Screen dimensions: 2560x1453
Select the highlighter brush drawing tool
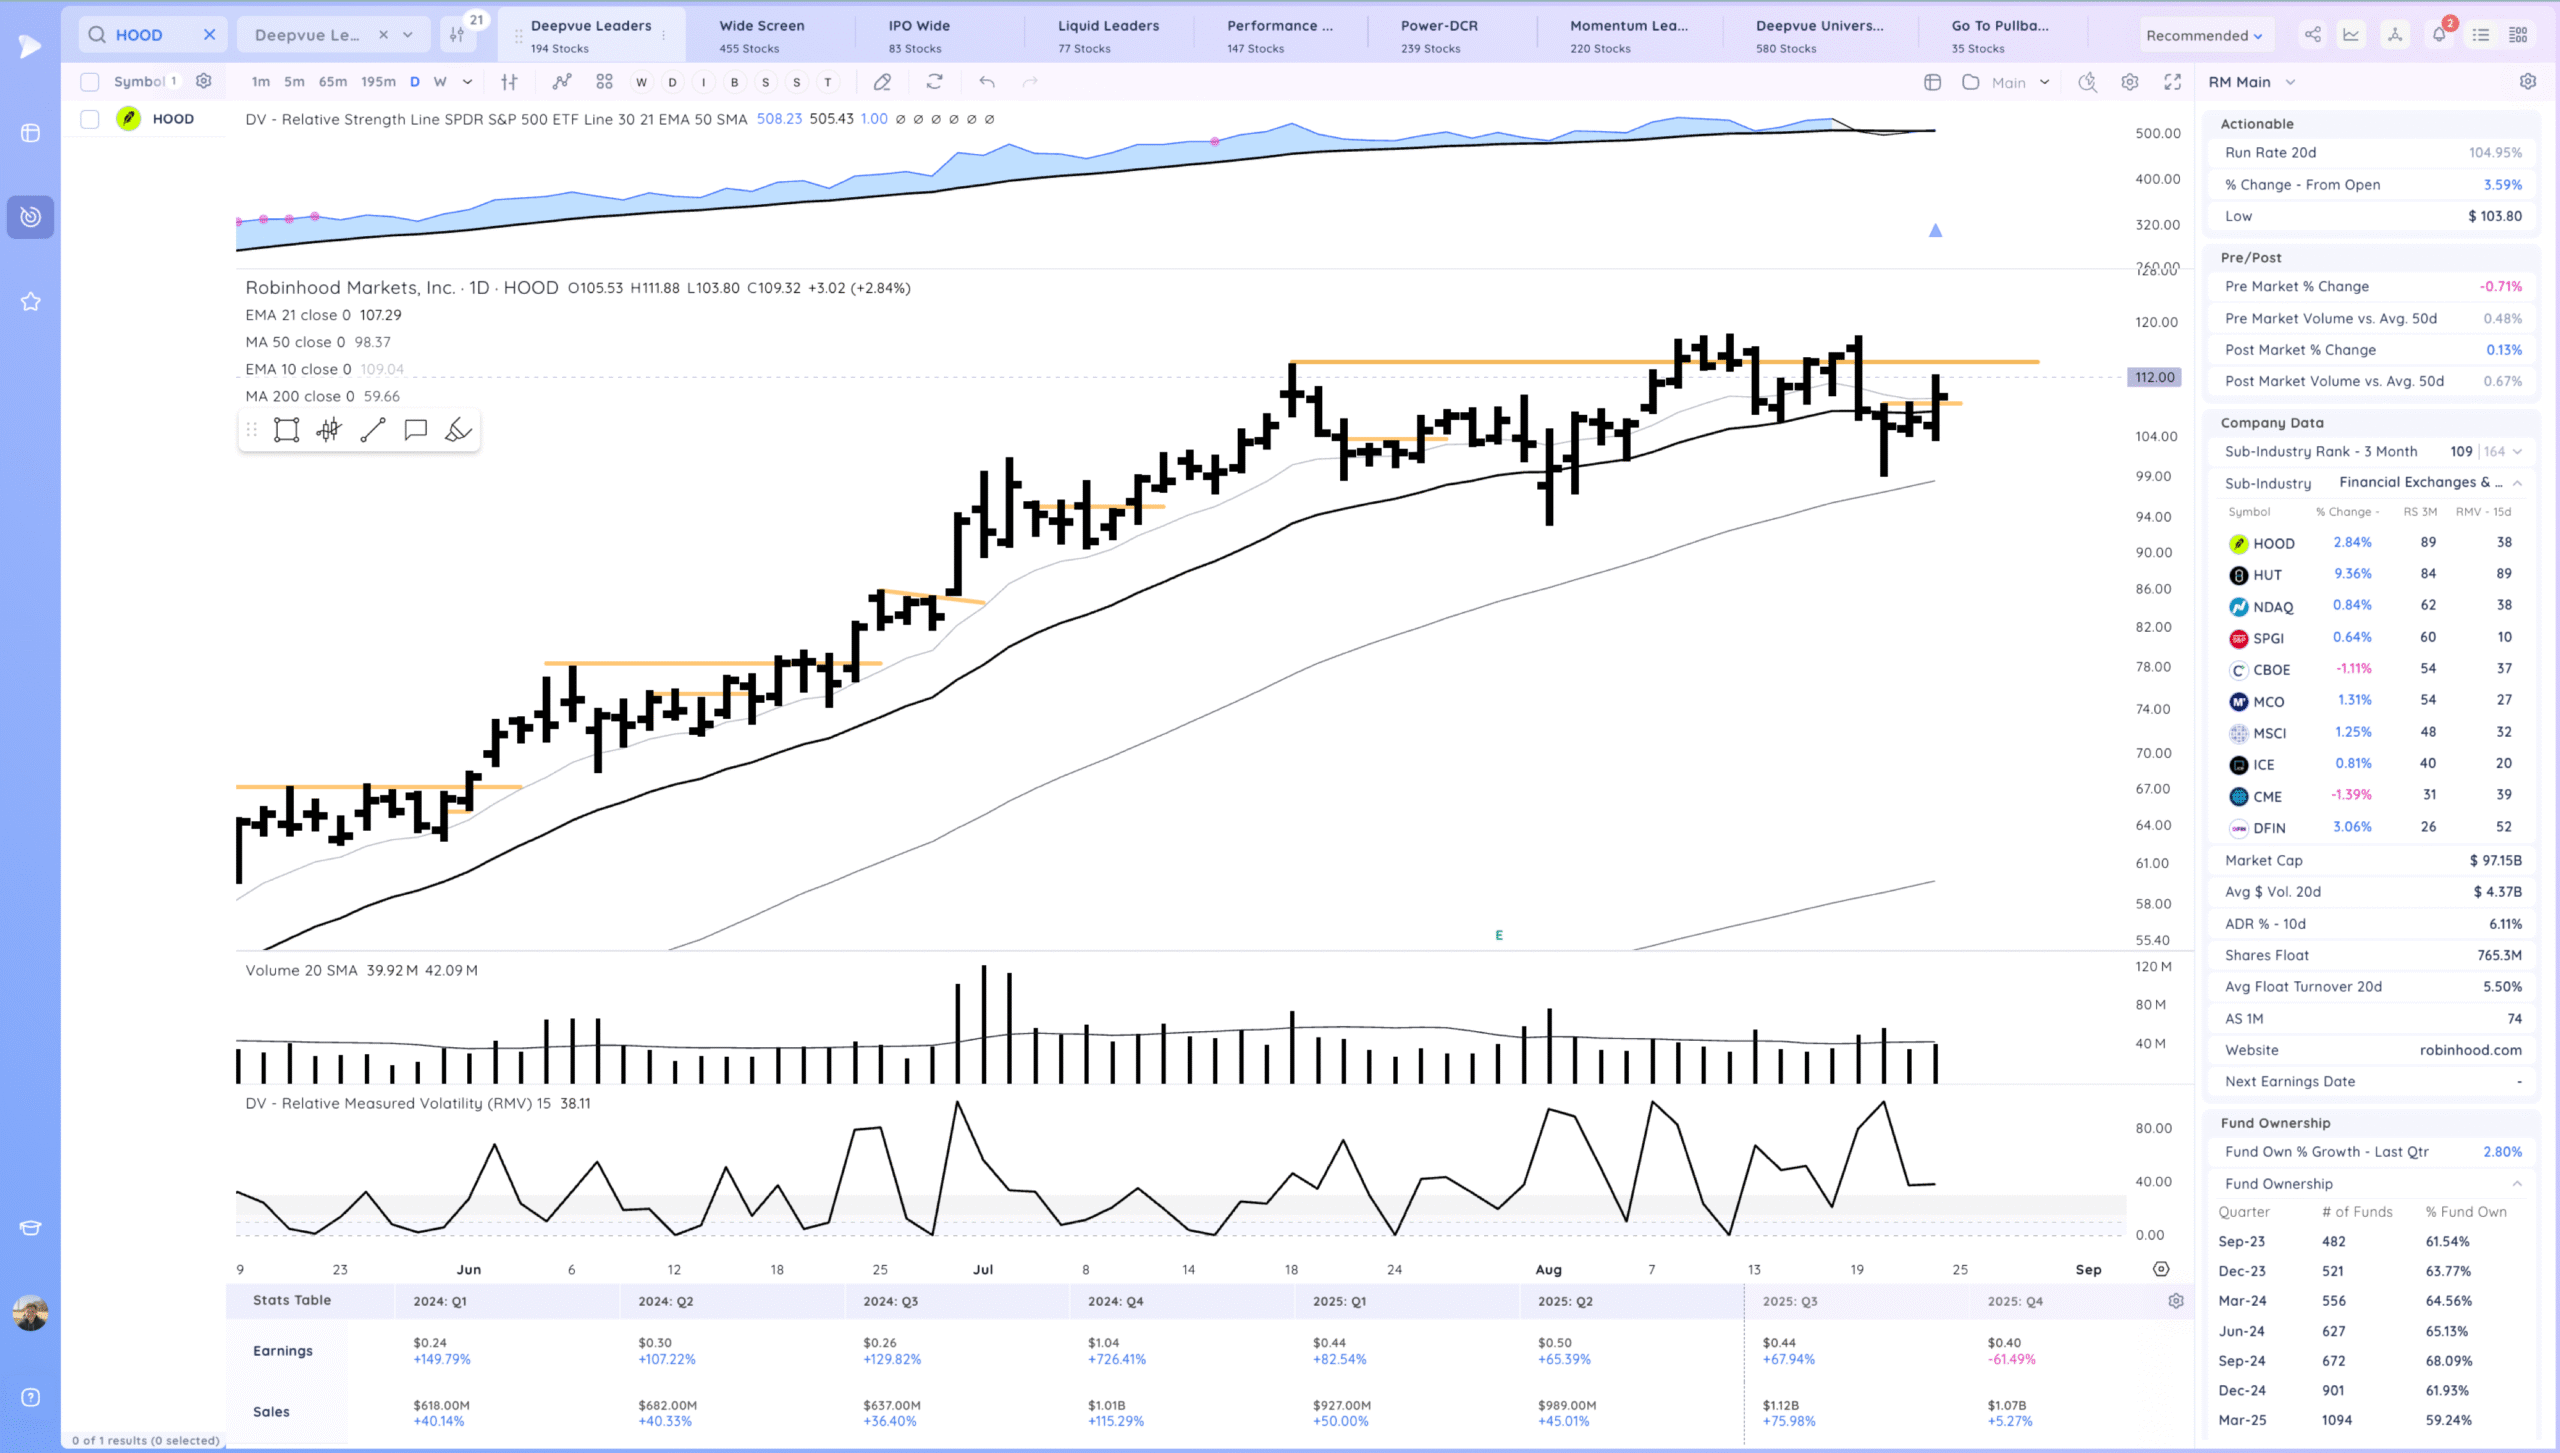point(458,430)
